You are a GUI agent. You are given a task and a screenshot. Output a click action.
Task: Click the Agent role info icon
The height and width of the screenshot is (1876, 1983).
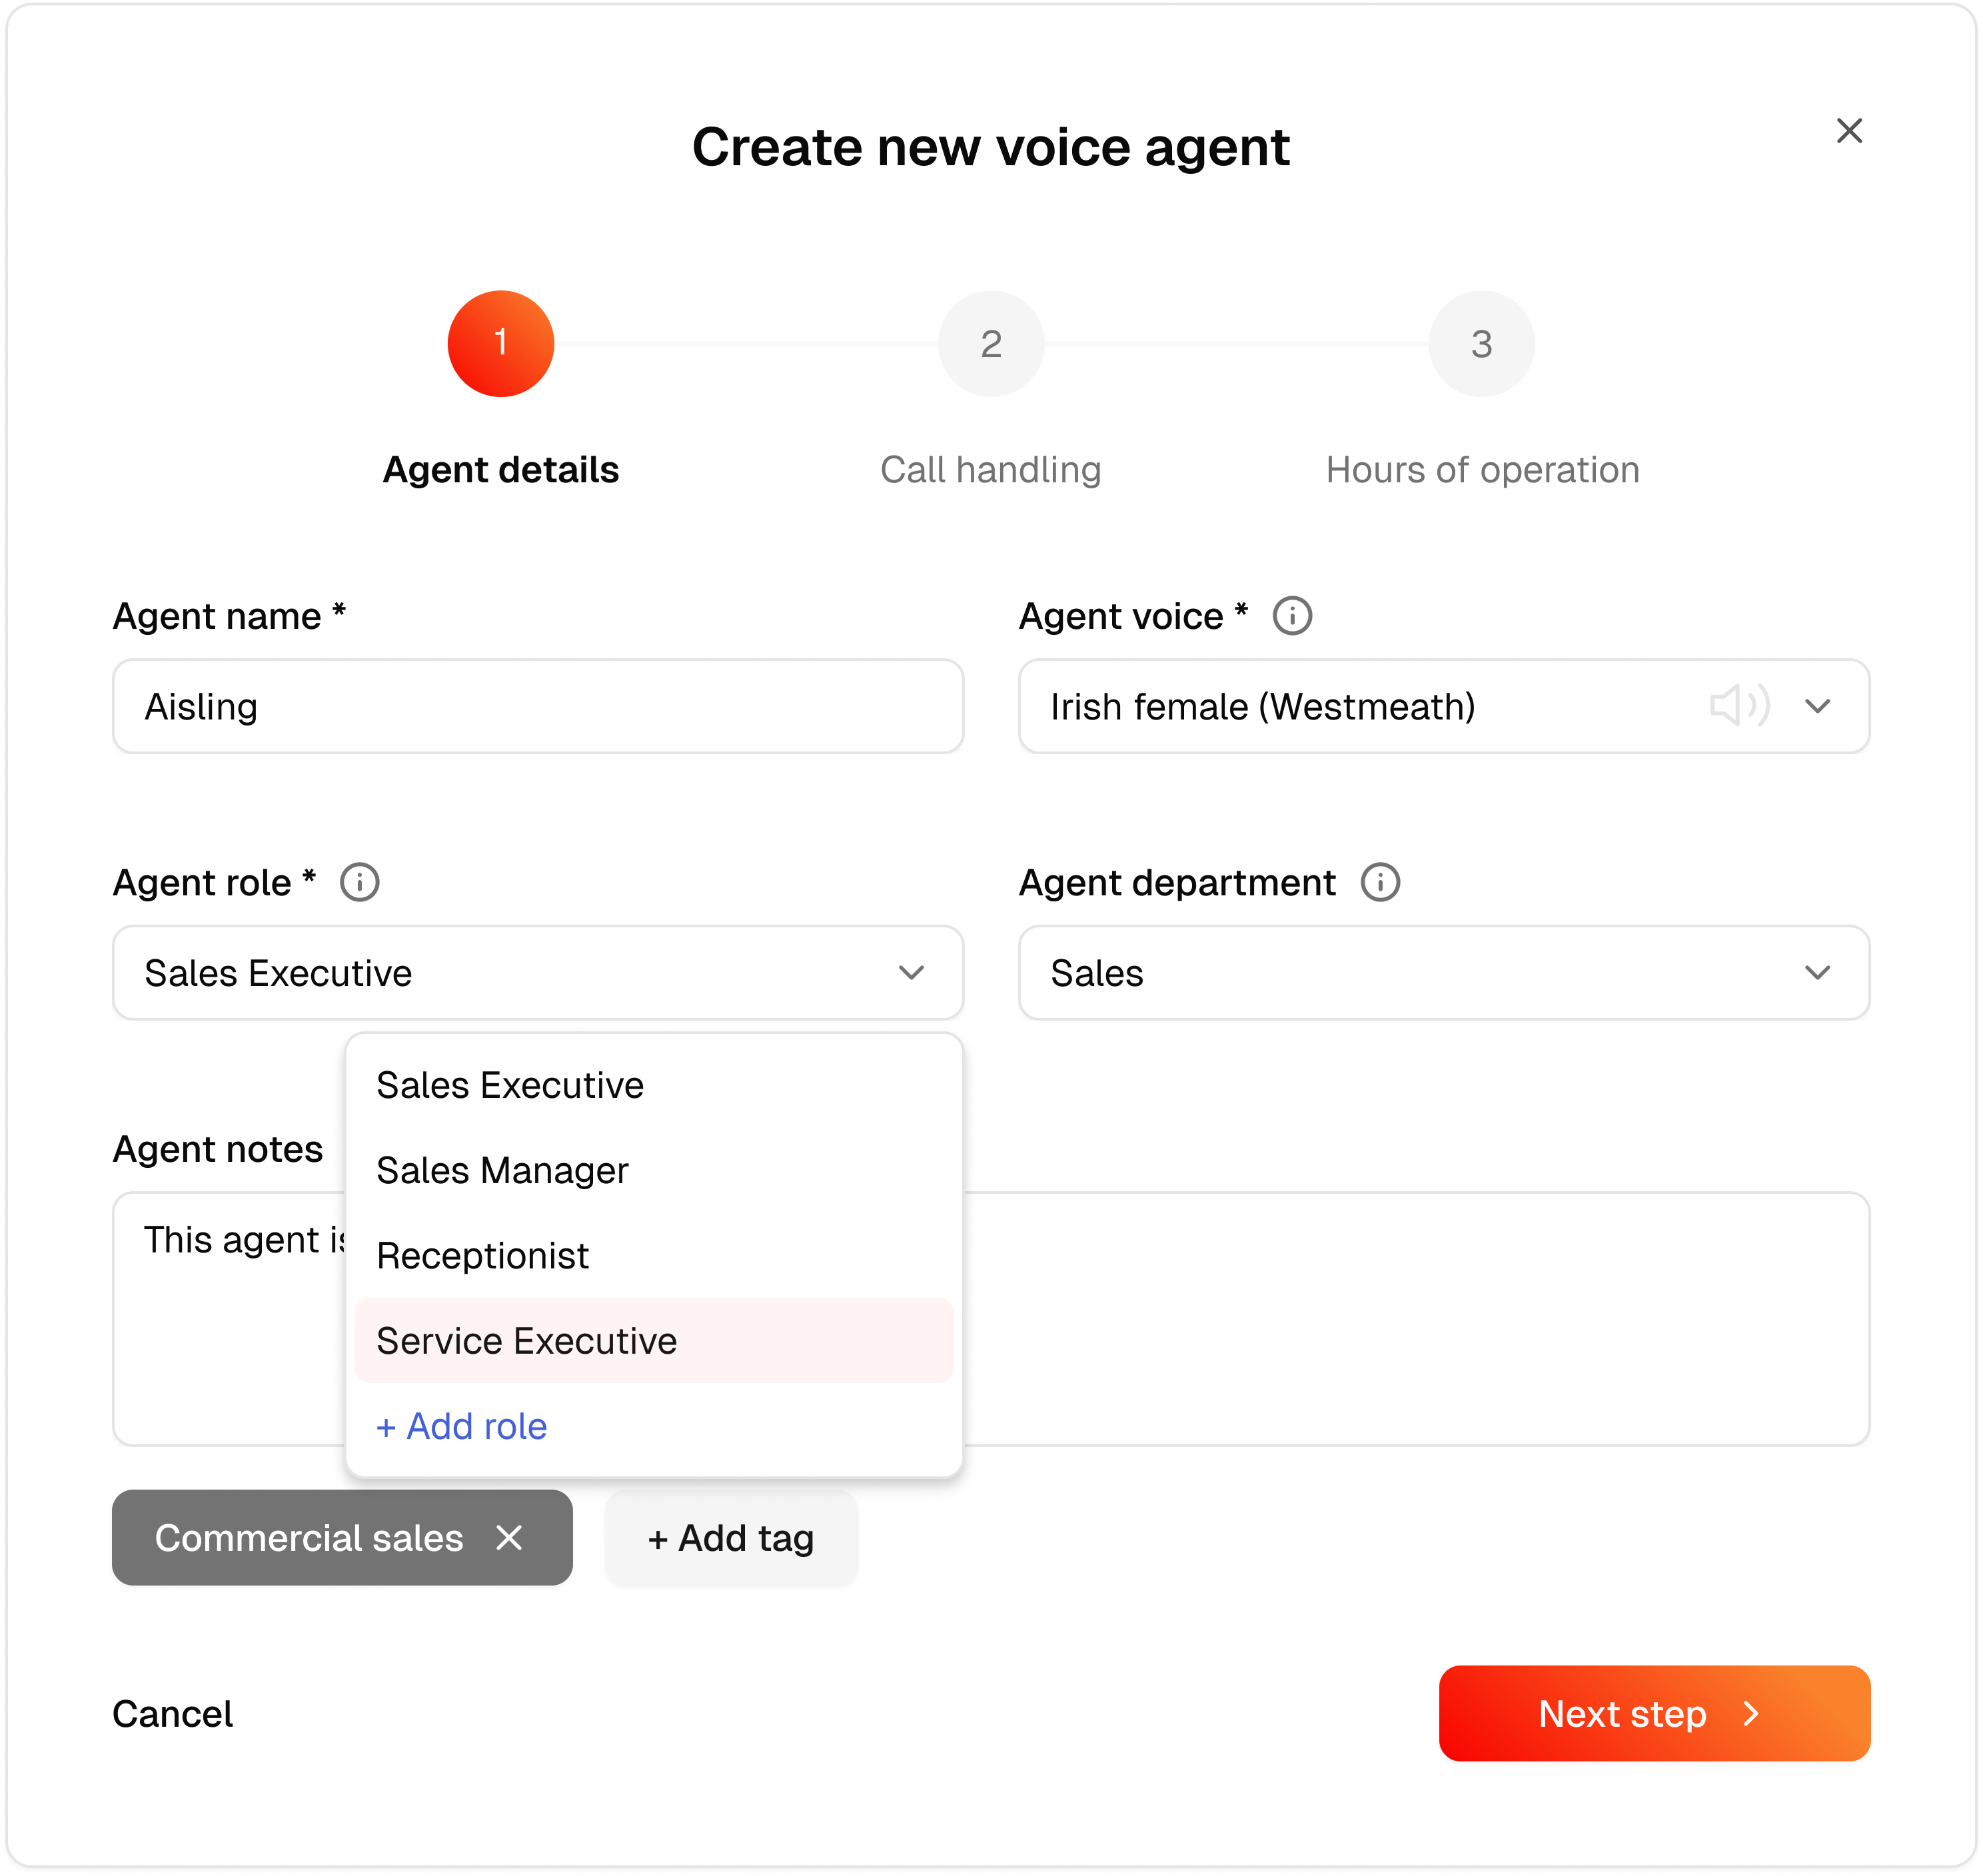(359, 883)
